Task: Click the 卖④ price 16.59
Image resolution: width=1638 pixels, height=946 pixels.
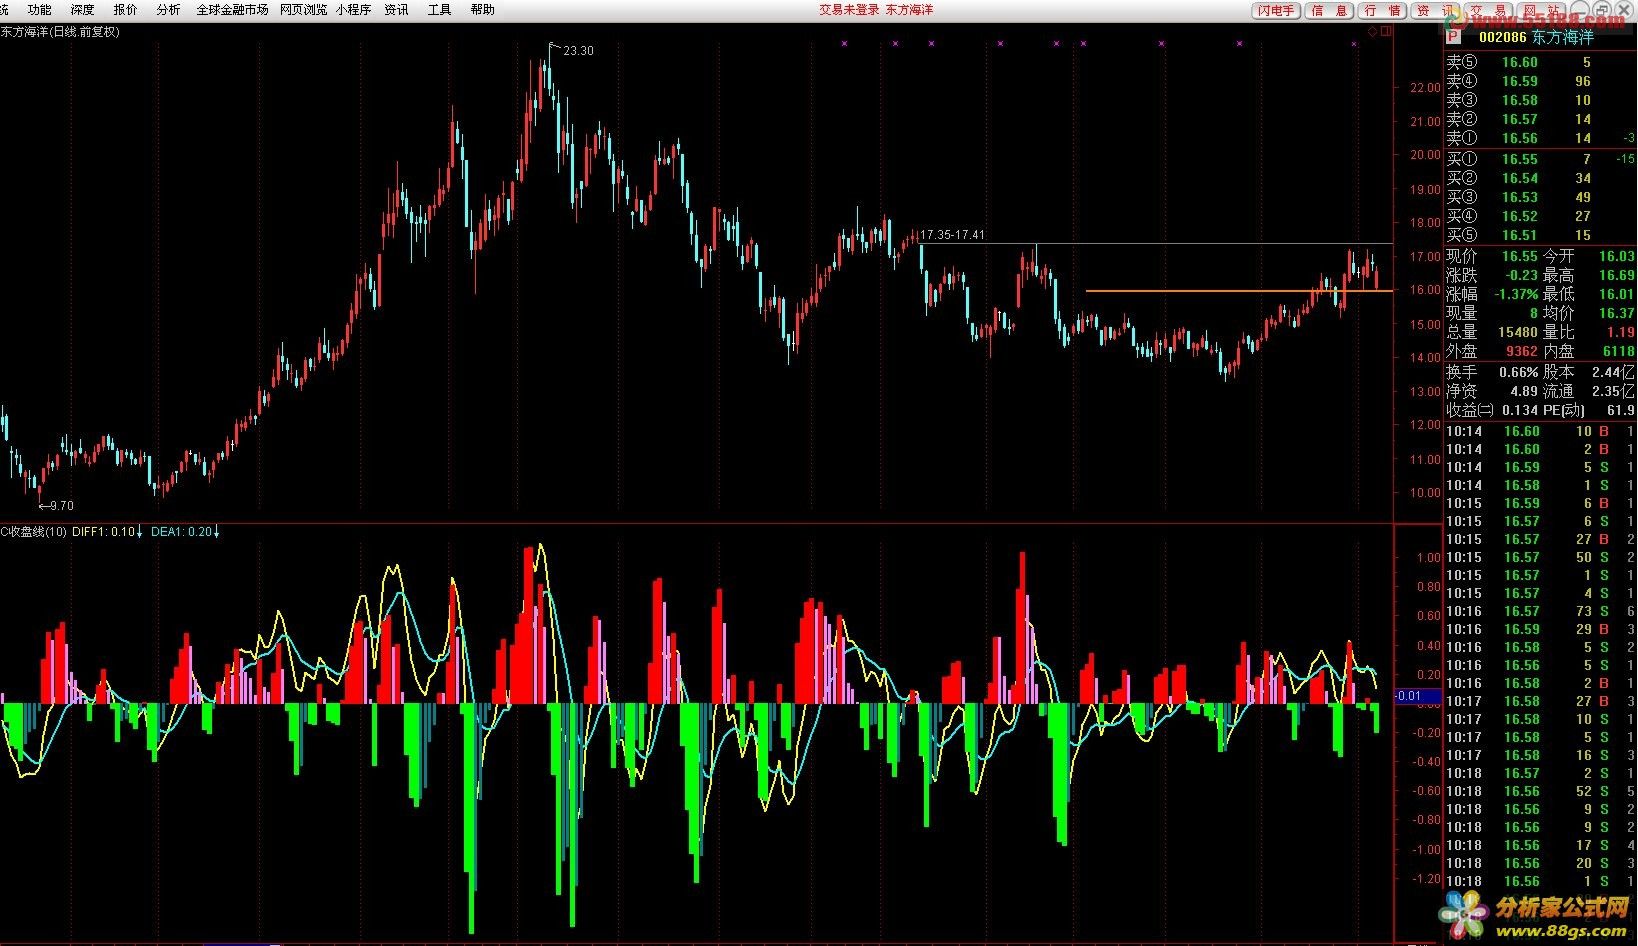Action: click(1520, 81)
